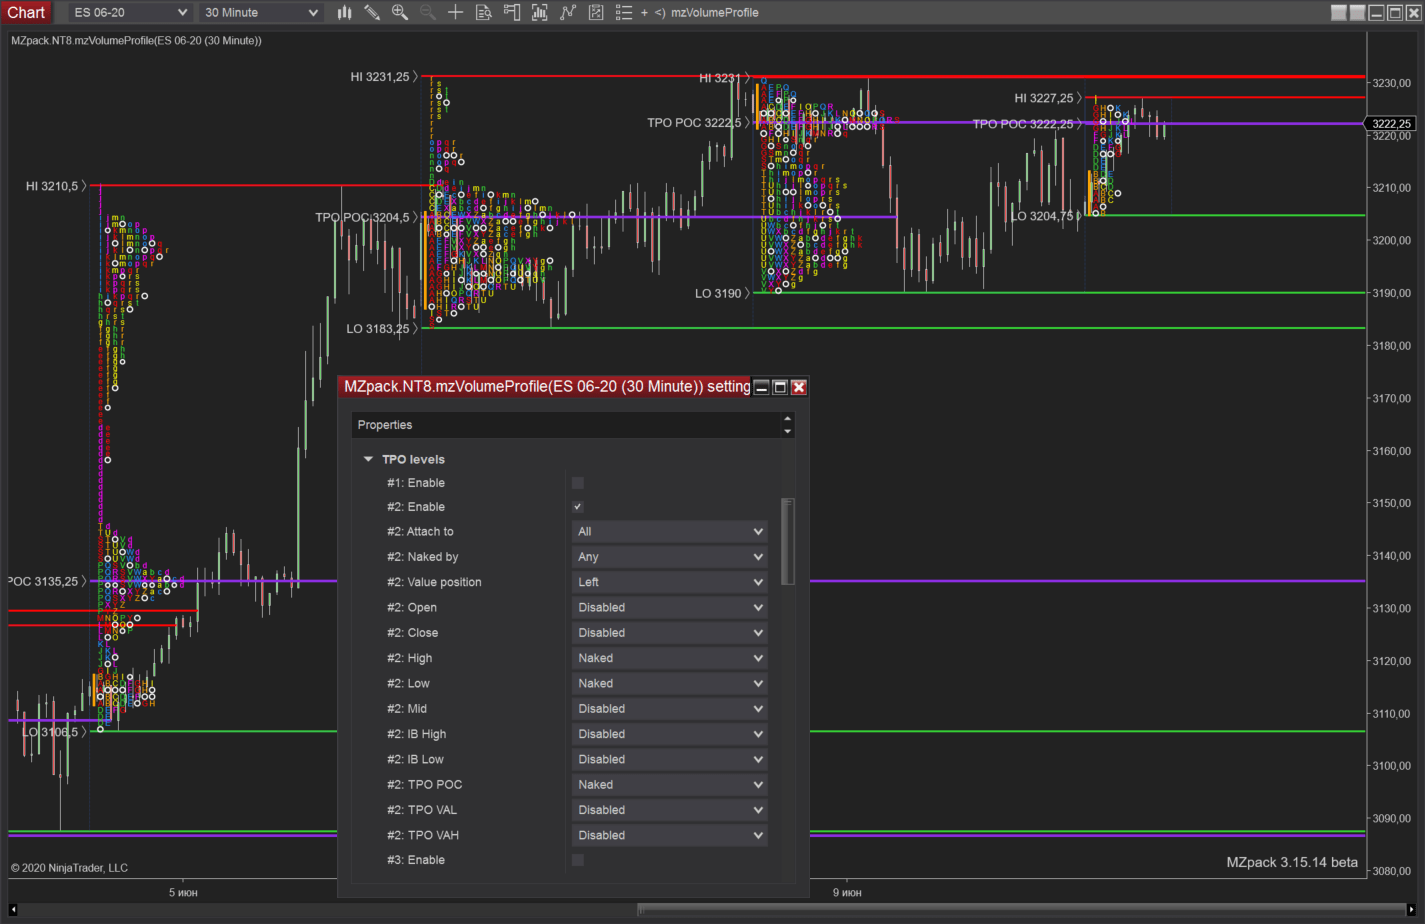Open the data box icon in toolbar
Screen dimensions: 1425x924
tap(484, 12)
